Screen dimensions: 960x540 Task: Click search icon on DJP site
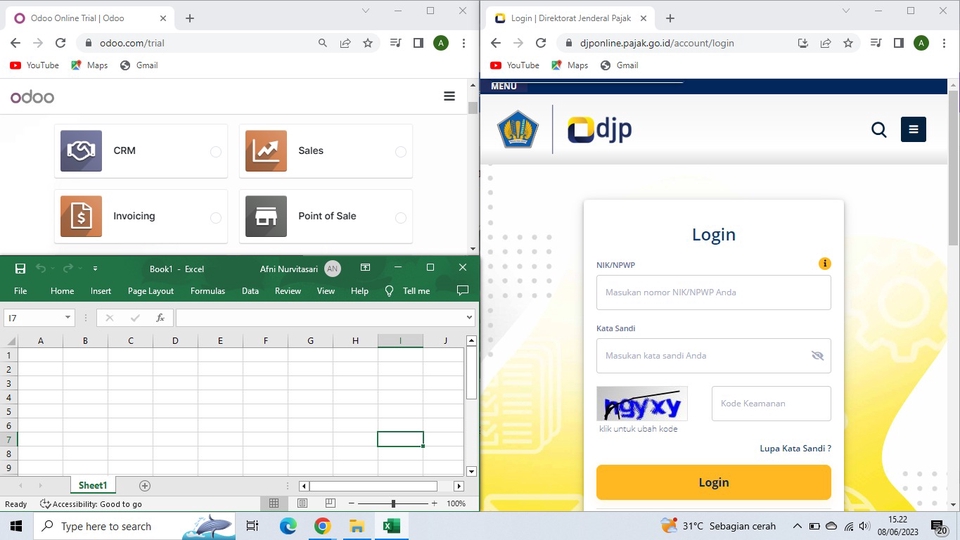tap(879, 129)
